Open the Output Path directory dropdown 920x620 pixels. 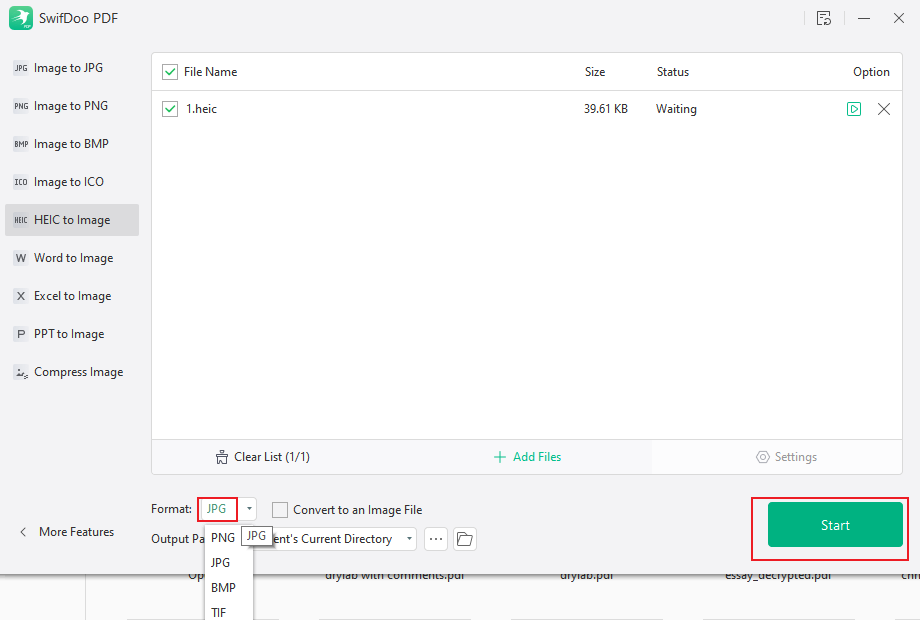[x=409, y=538]
